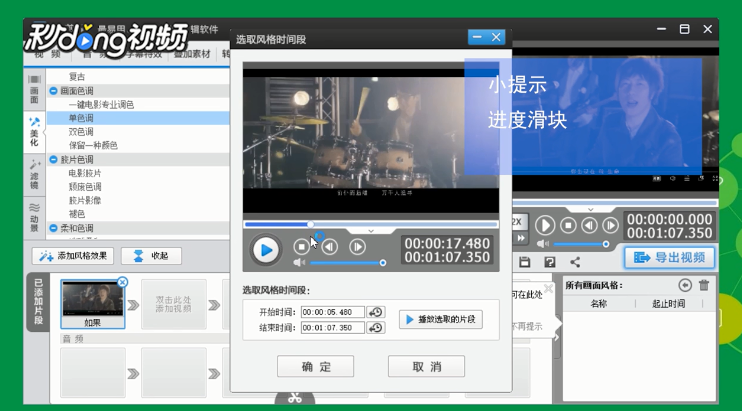
Task: Expand the arrow below the main preview
Action: pyautogui.click(x=590, y=210)
